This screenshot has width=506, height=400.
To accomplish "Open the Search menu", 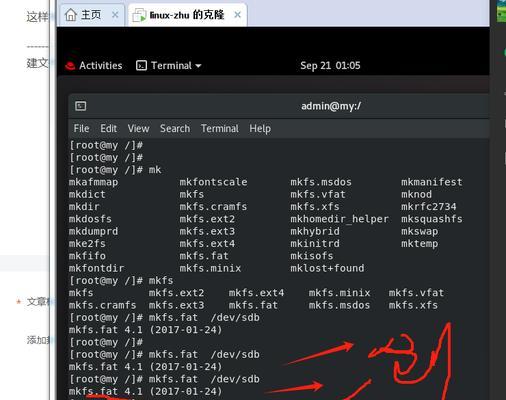I will tap(175, 128).
